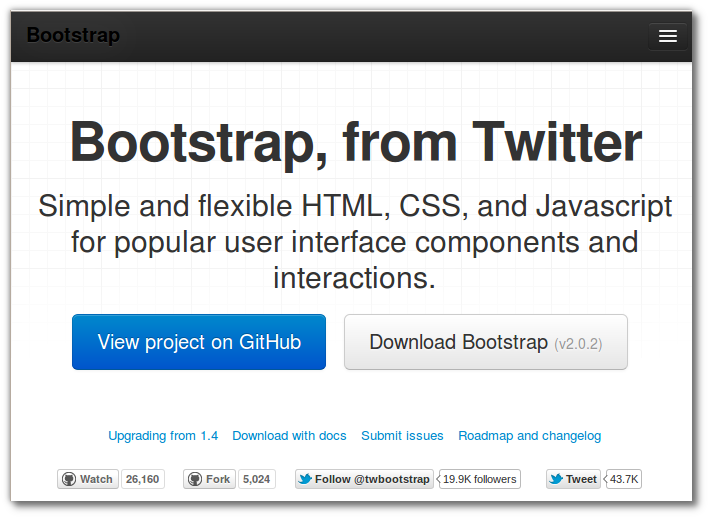Open the hamburger navigation menu
This screenshot has height=518, width=709.
(667, 36)
